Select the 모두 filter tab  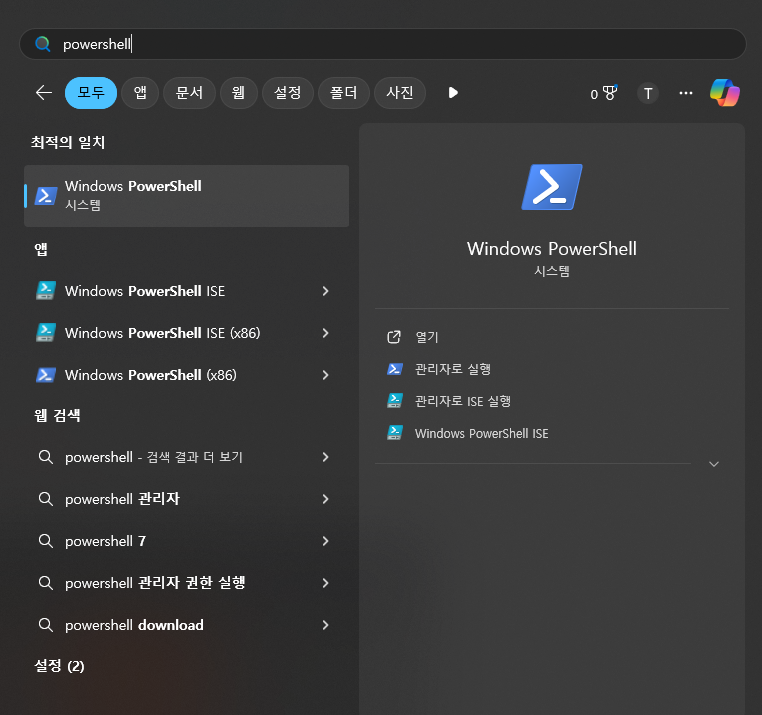(x=91, y=92)
